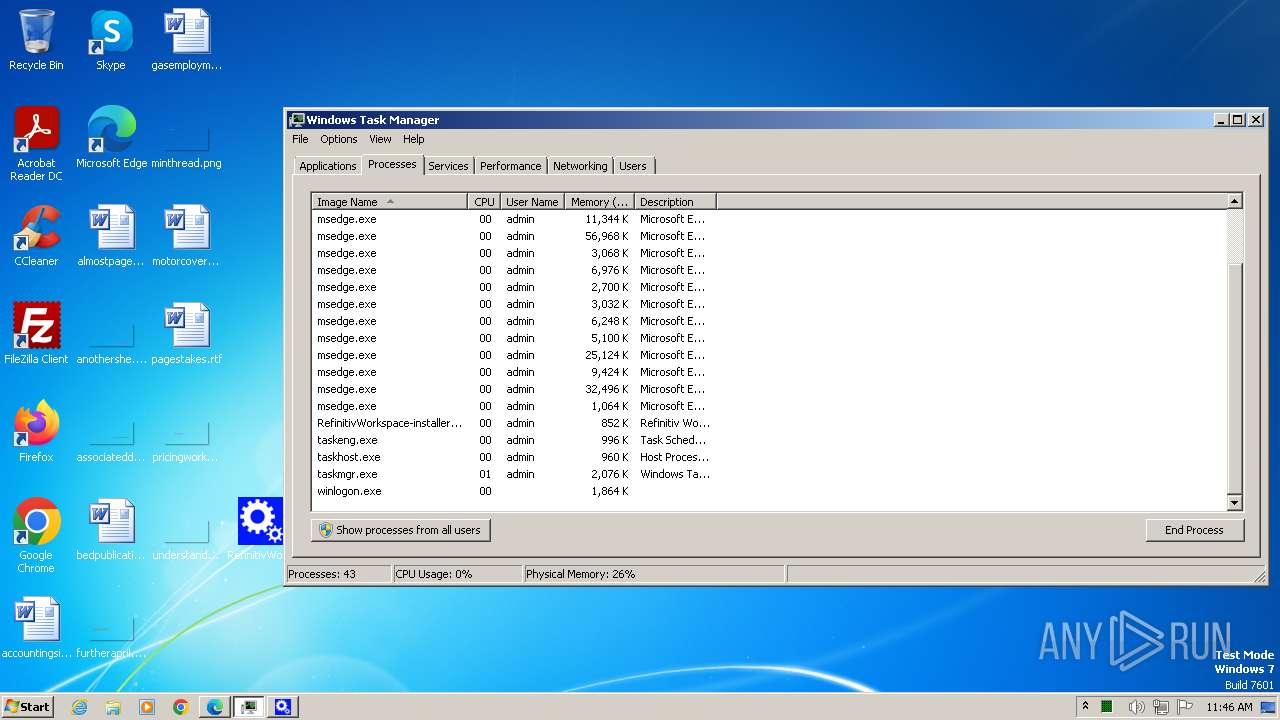
Task: Select the winlogon.exe process row
Action: (x=512, y=491)
